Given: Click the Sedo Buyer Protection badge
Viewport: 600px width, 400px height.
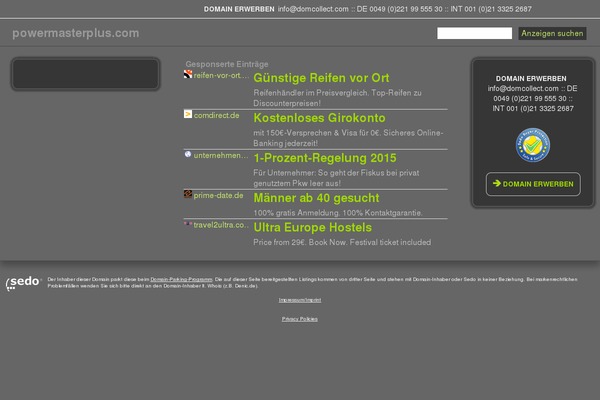Looking at the screenshot, I should (x=533, y=145).
